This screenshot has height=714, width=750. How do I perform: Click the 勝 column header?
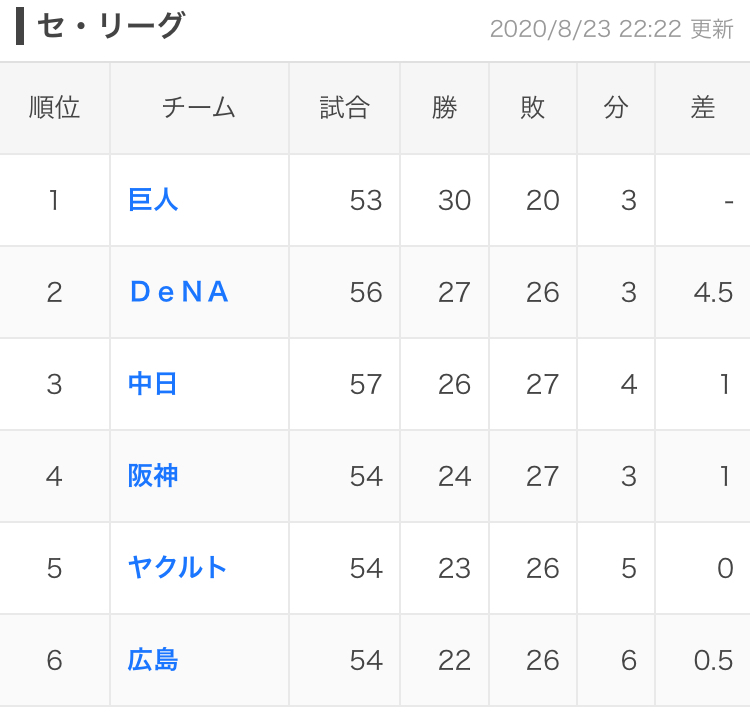click(444, 108)
